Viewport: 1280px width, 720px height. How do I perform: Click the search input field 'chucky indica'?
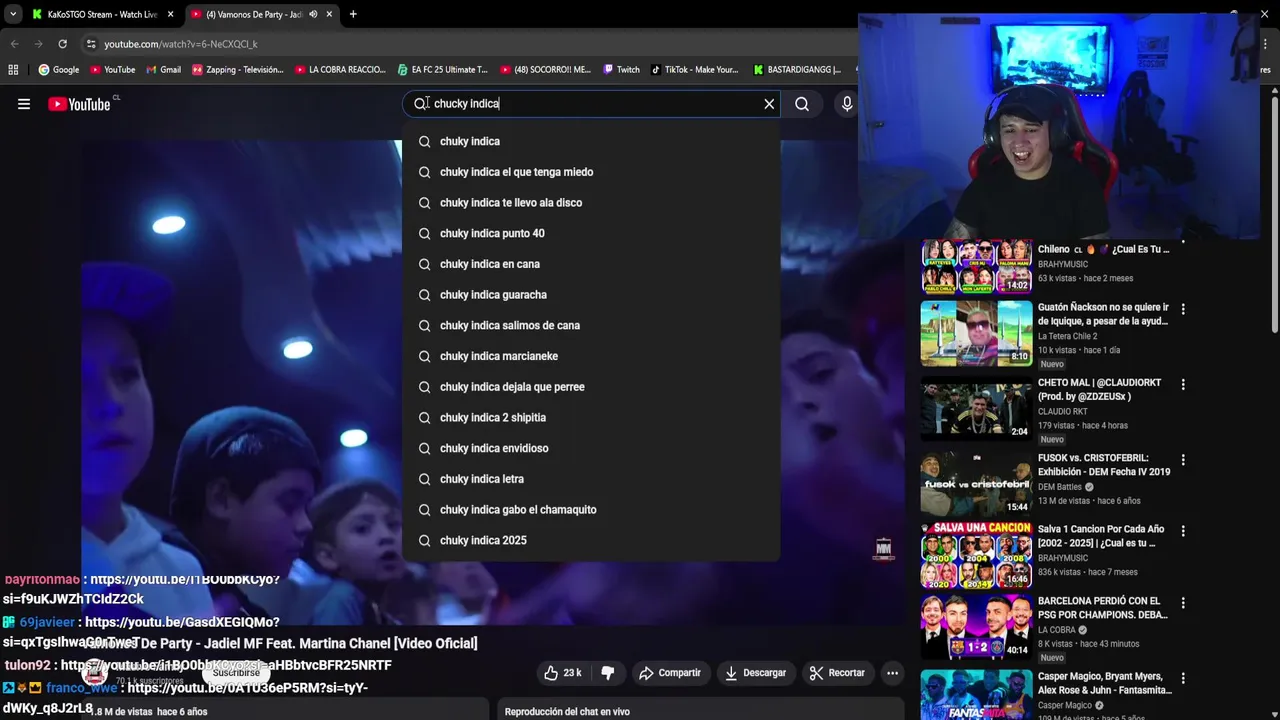[590, 104]
